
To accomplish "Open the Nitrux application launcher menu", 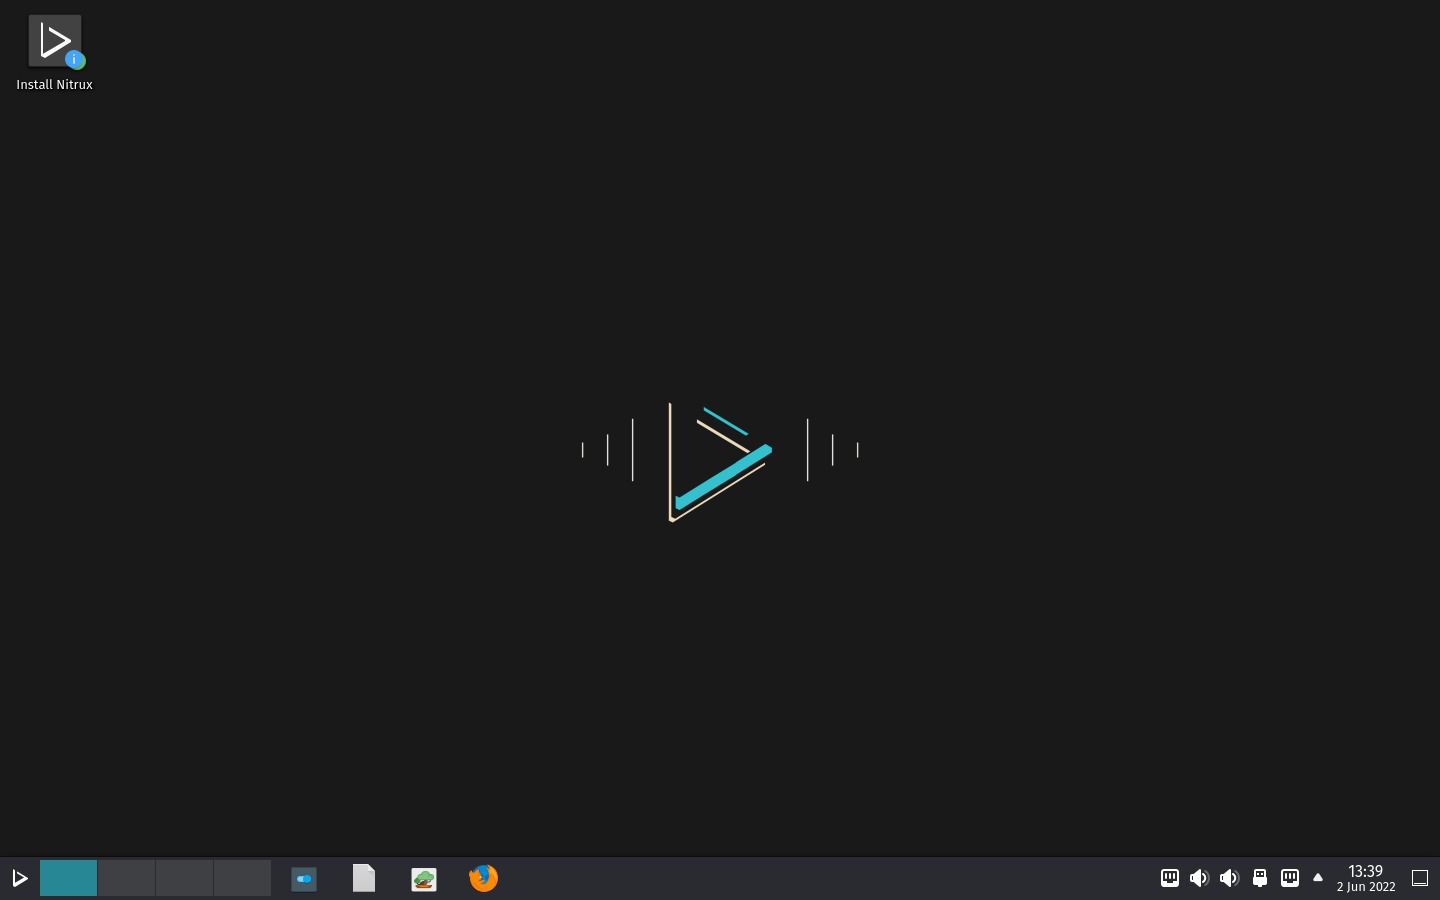I will click(x=19, y=878).
